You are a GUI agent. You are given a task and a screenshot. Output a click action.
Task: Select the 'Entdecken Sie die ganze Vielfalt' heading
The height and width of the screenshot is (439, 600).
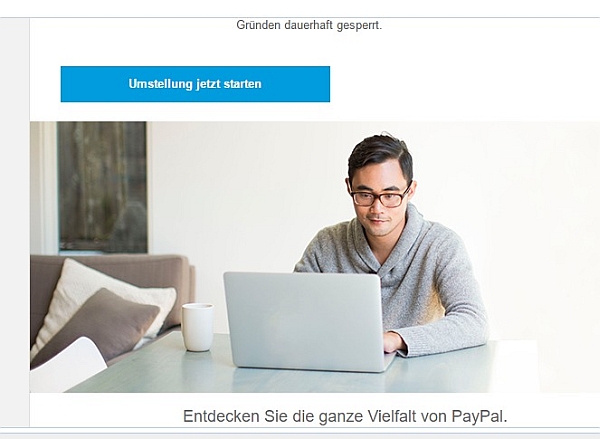tap(345, 416)
